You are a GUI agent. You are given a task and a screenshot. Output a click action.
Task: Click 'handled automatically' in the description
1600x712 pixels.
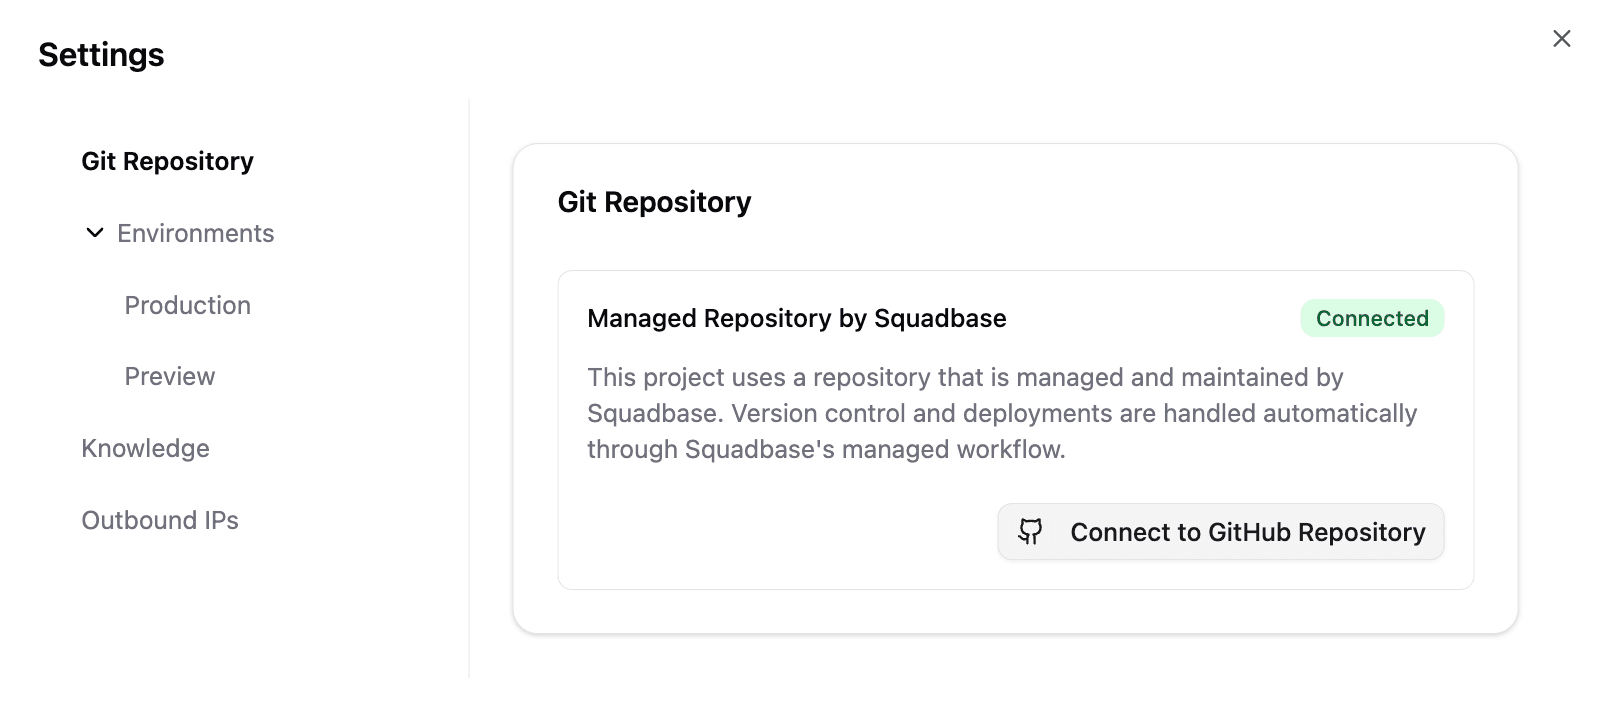click(1290, 413)
